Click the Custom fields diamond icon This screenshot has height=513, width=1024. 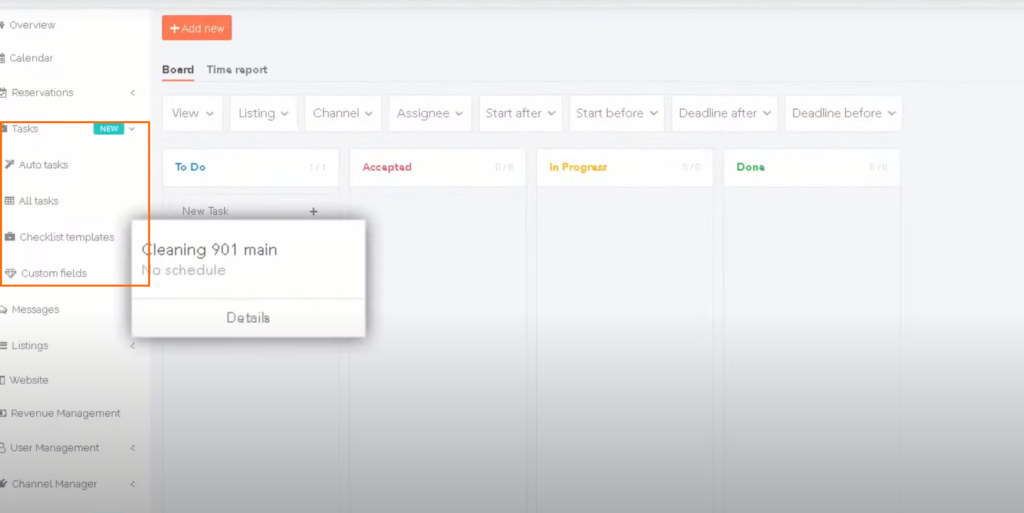[x=11, y=273]
